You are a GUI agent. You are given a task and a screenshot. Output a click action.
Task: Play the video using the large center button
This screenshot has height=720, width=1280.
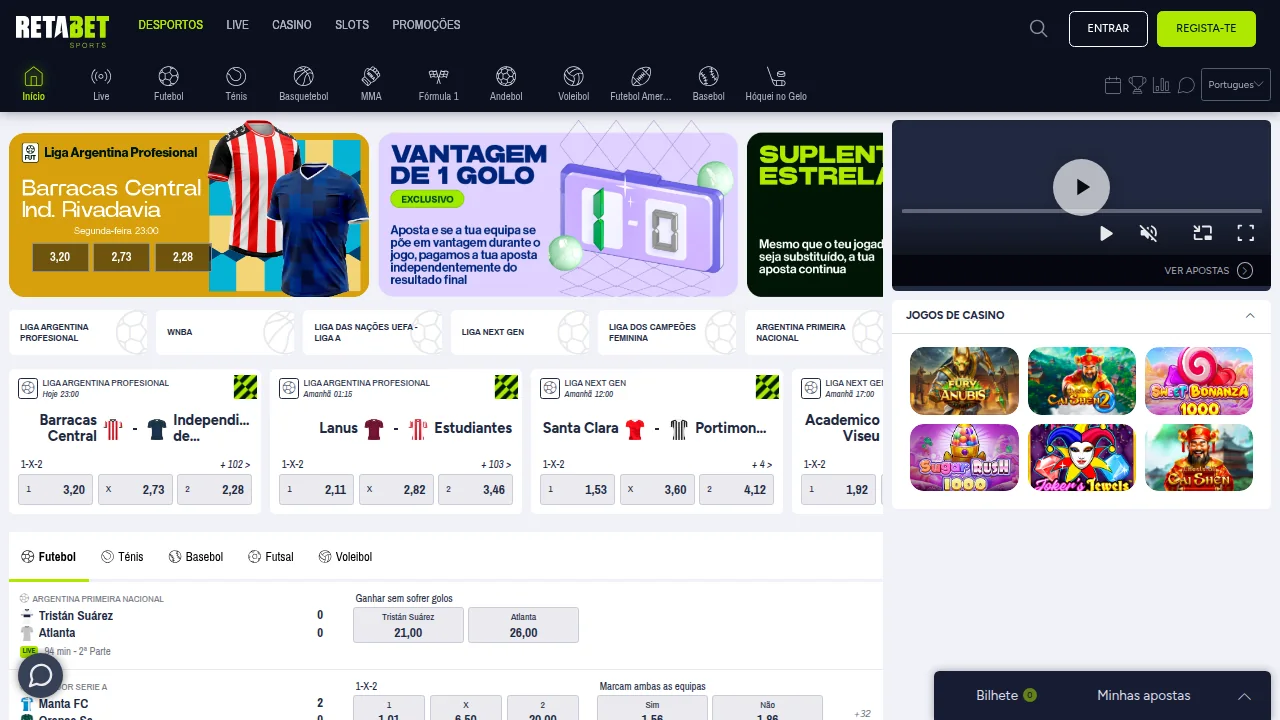[x=1081, y=187]
